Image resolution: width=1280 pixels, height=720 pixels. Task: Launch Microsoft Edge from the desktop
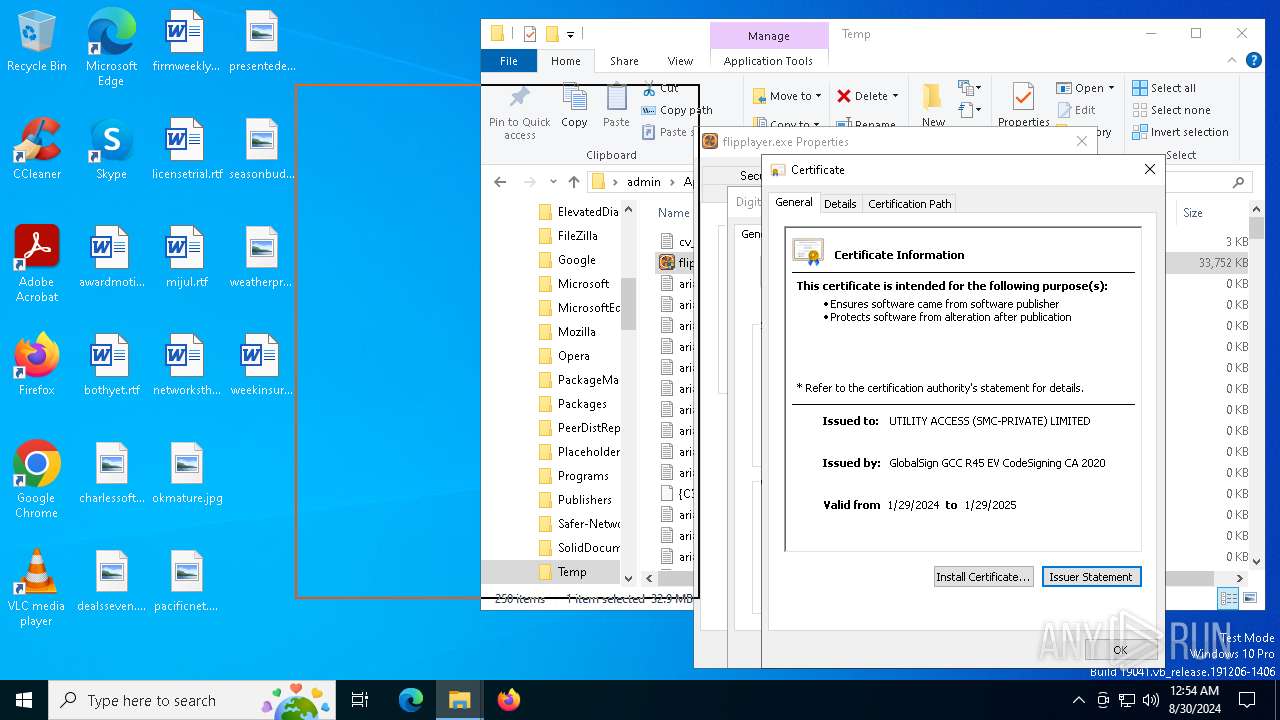111,48
